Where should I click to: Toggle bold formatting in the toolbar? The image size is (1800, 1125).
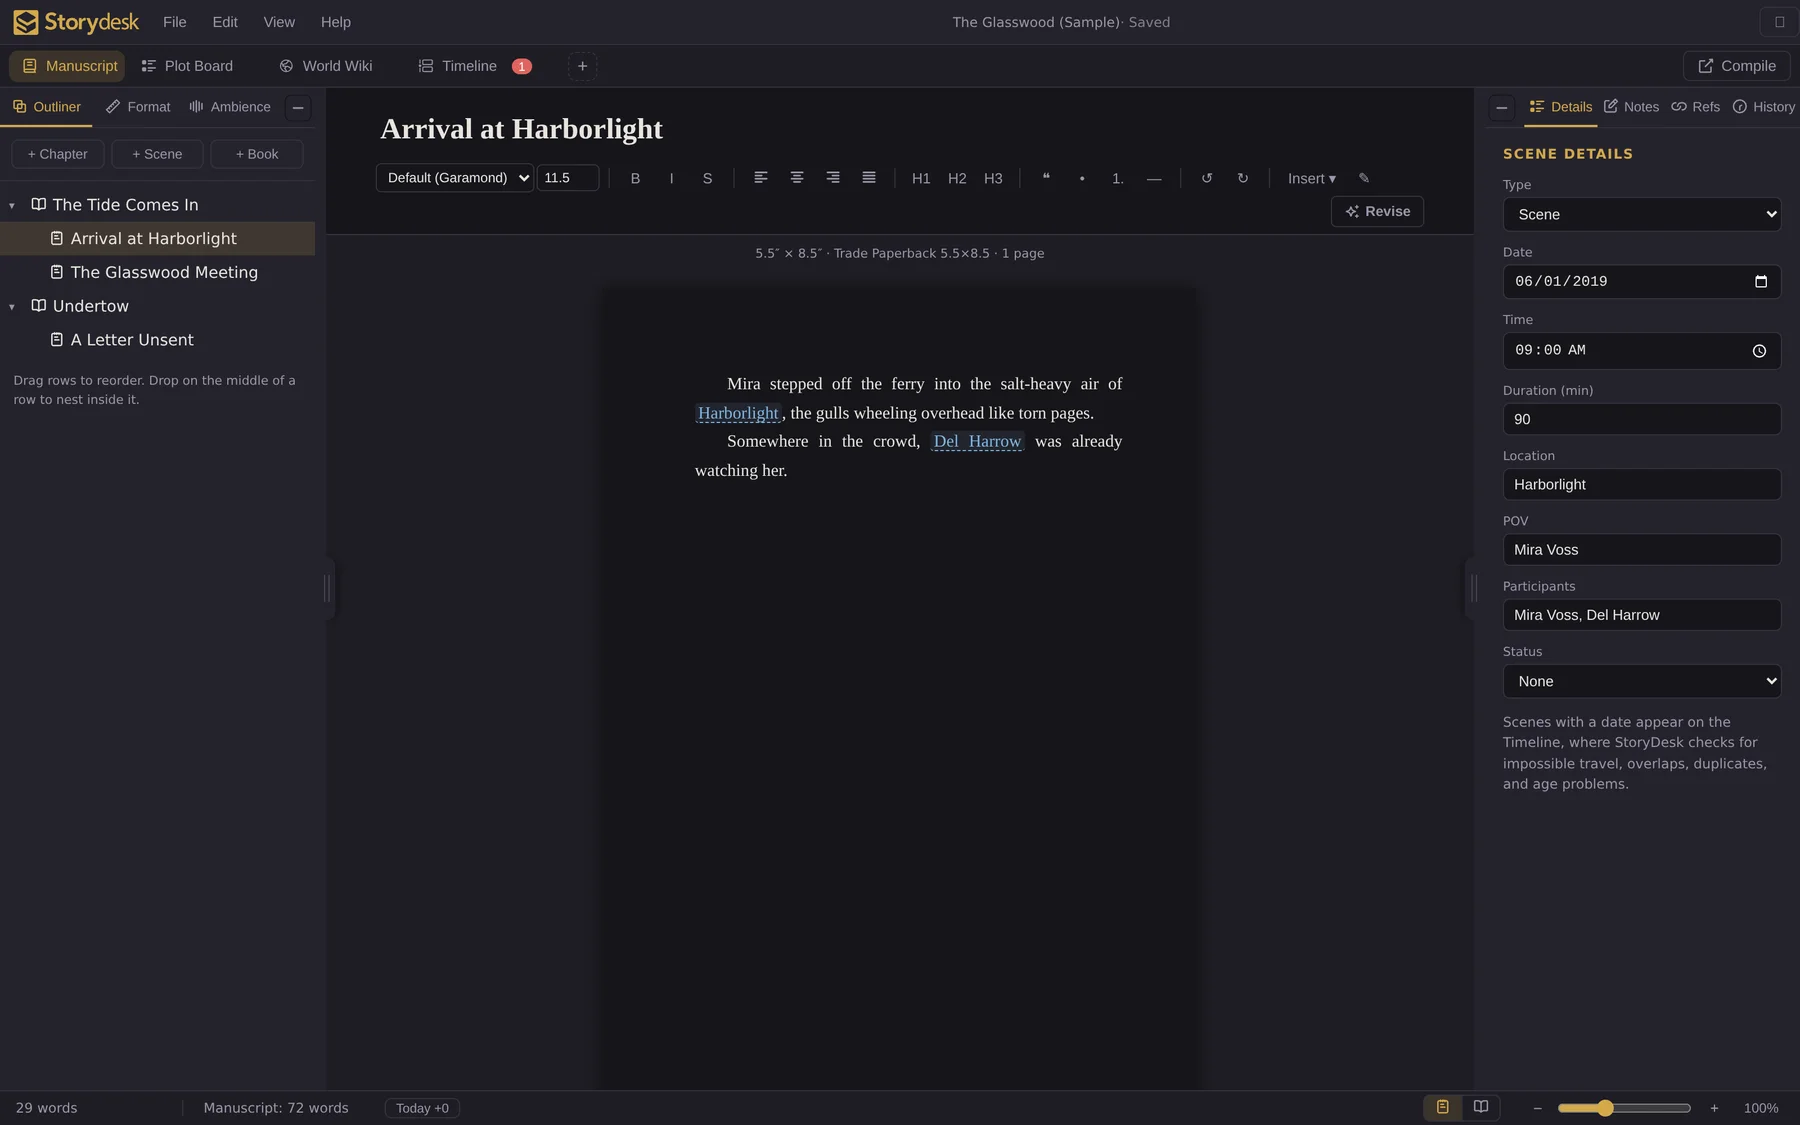635,178
